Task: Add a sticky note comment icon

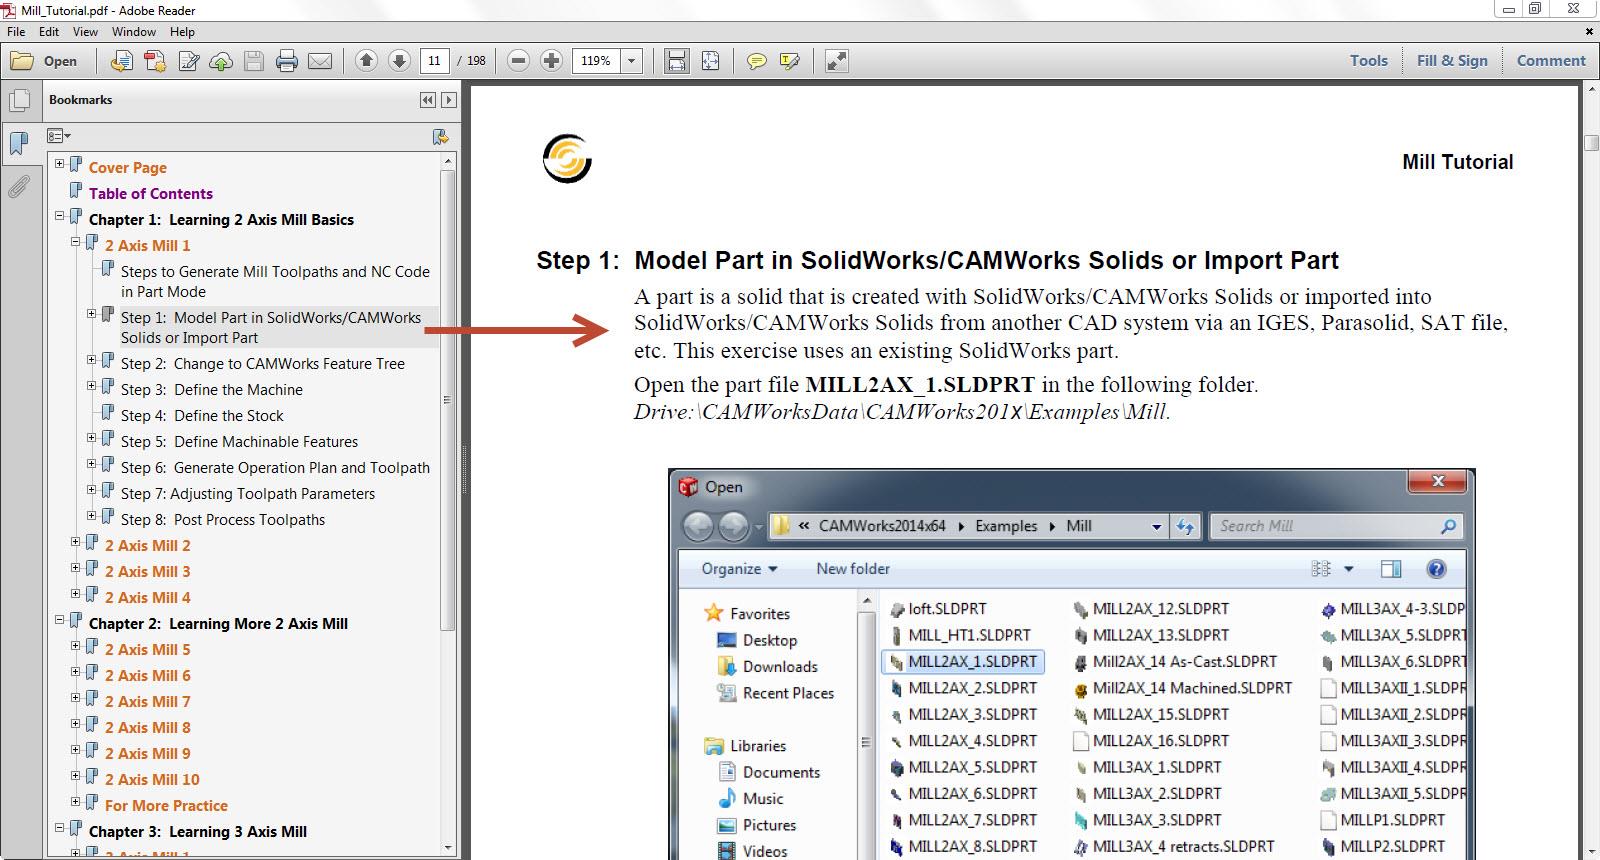Action: [x=757, y=61]
